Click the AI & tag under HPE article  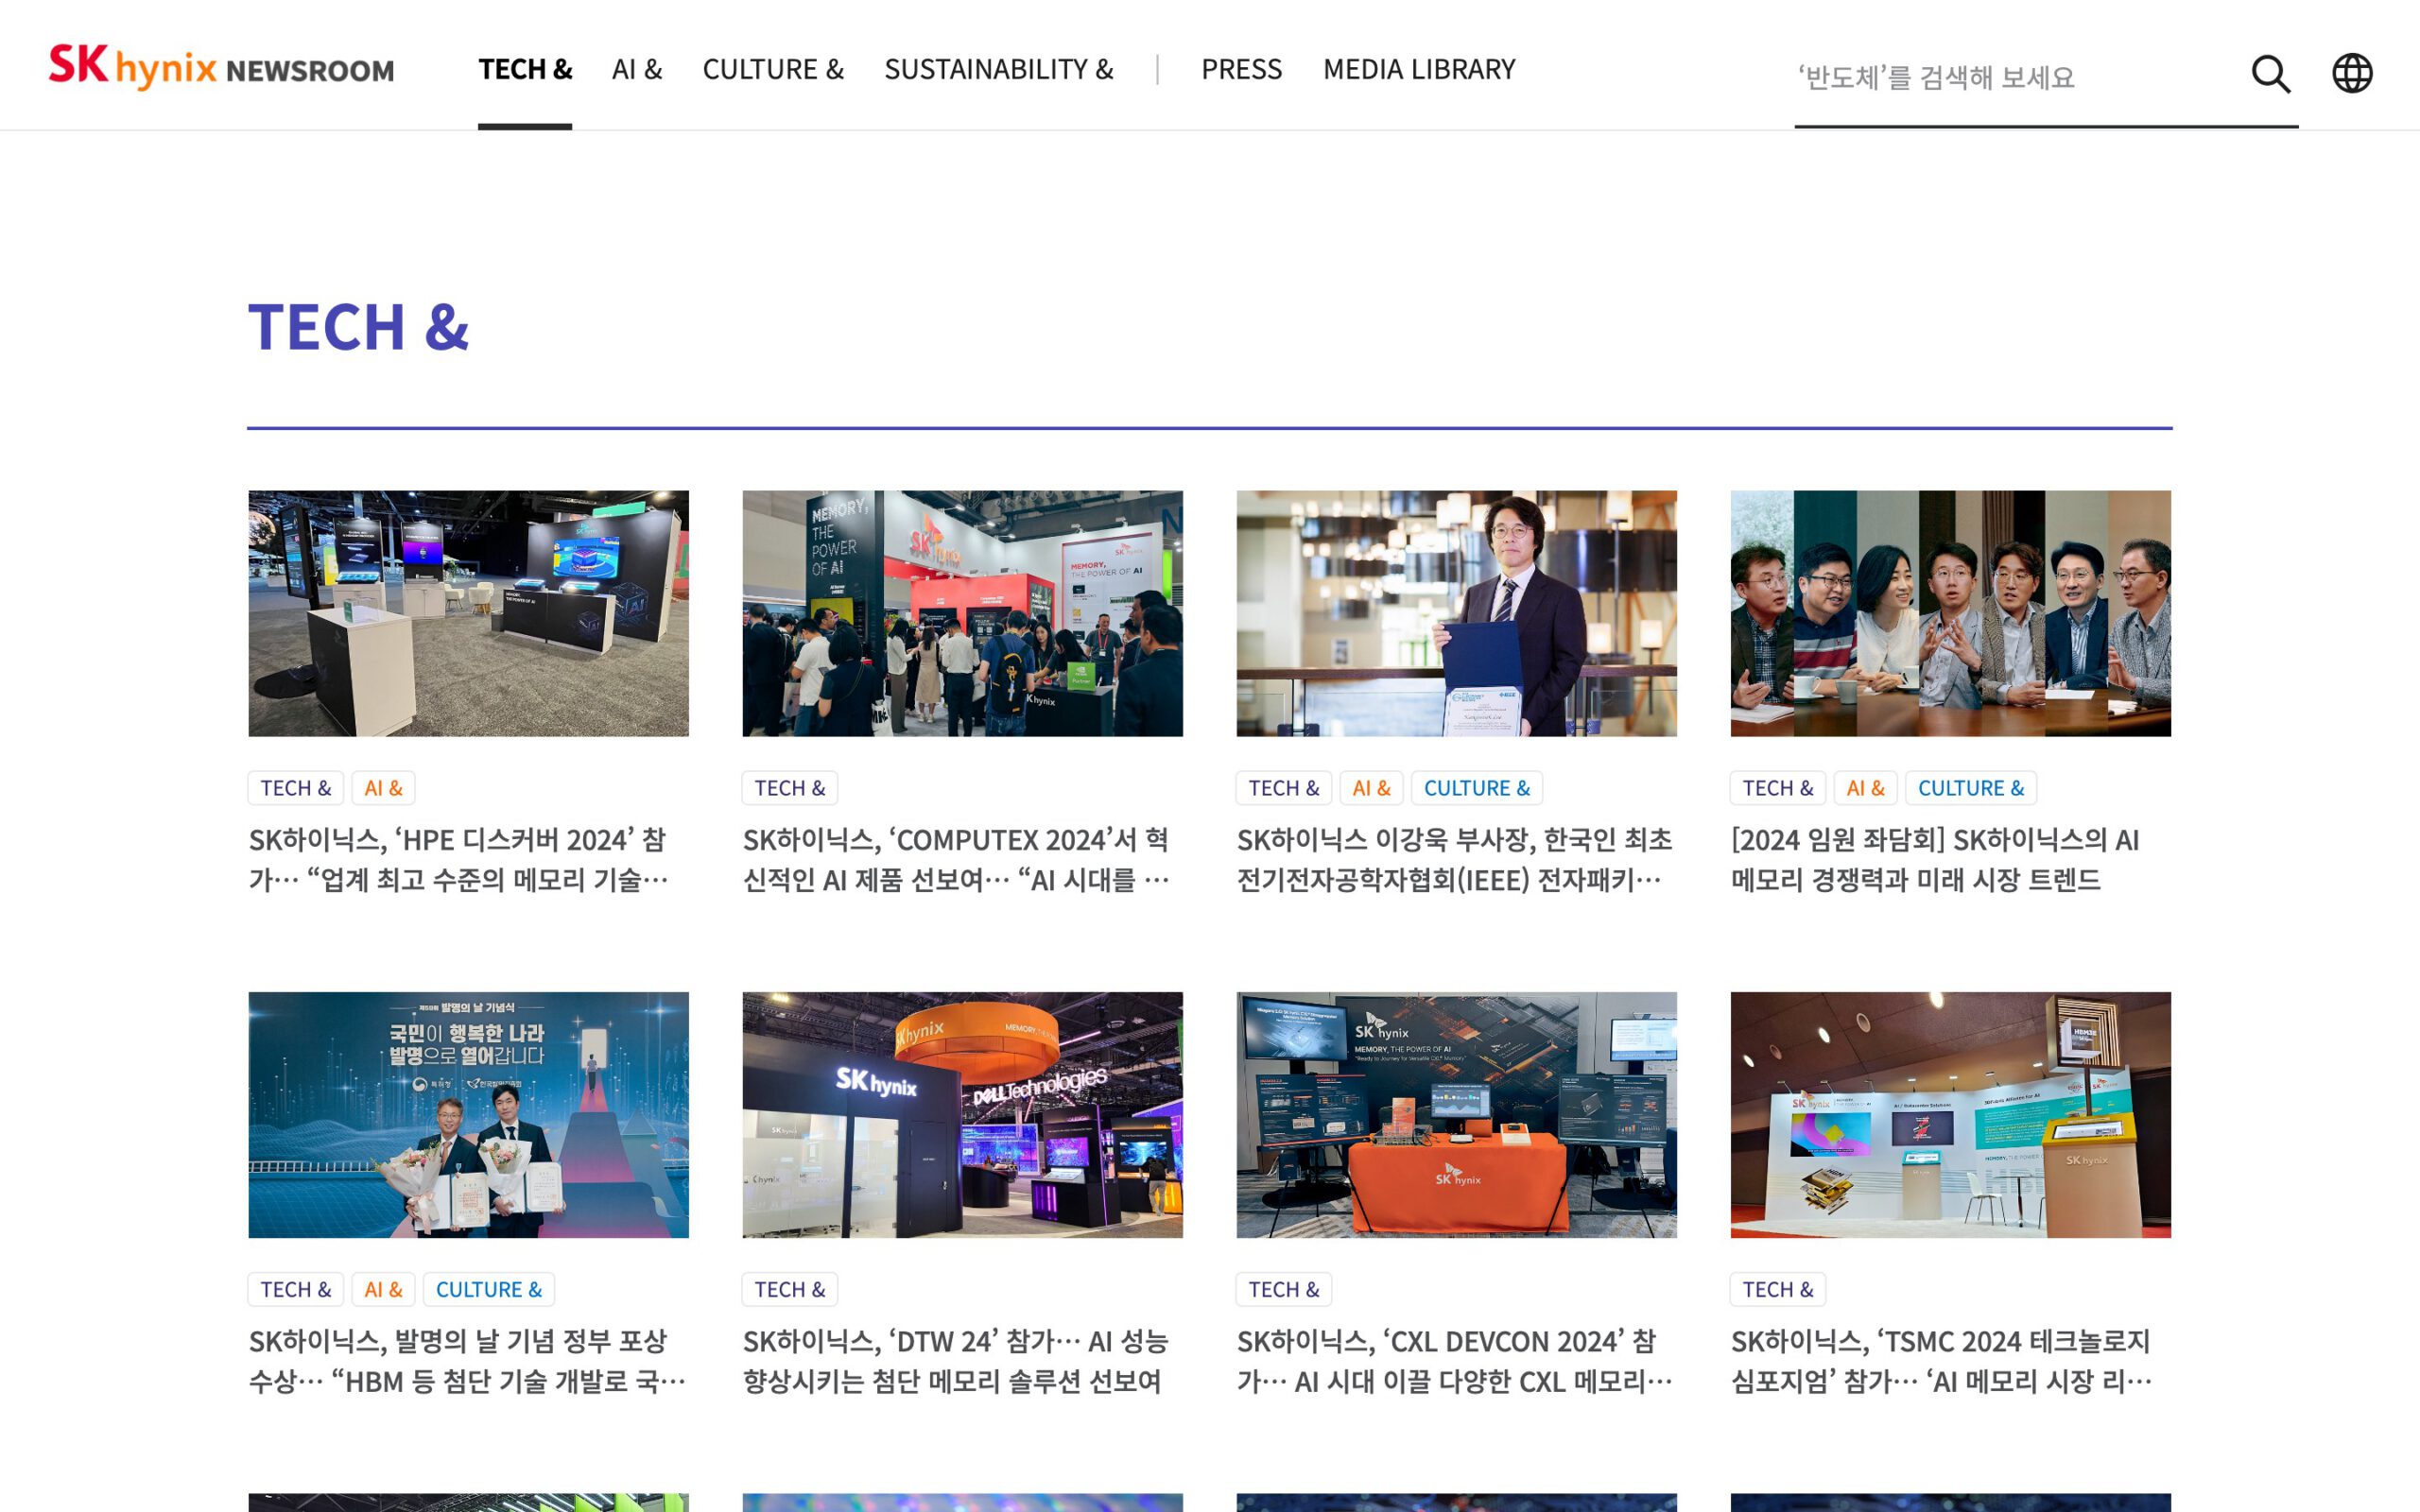click(x=383, y=788)
